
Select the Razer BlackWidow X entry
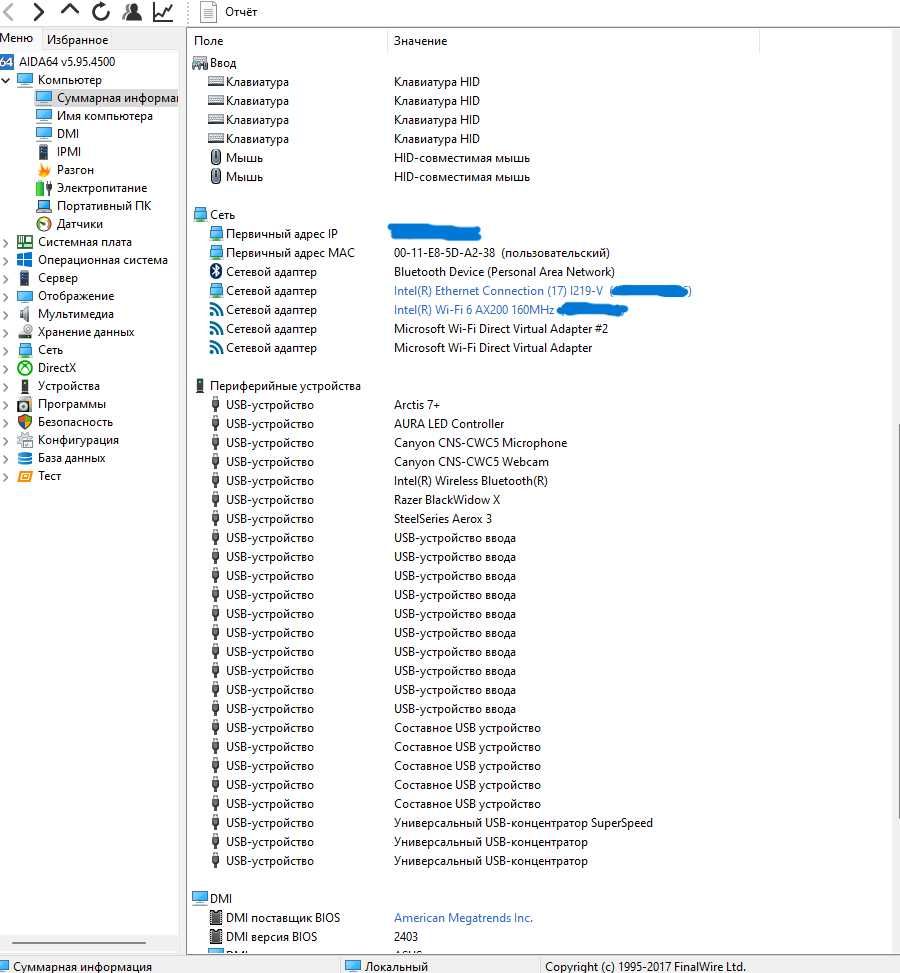tap(446, 500)
